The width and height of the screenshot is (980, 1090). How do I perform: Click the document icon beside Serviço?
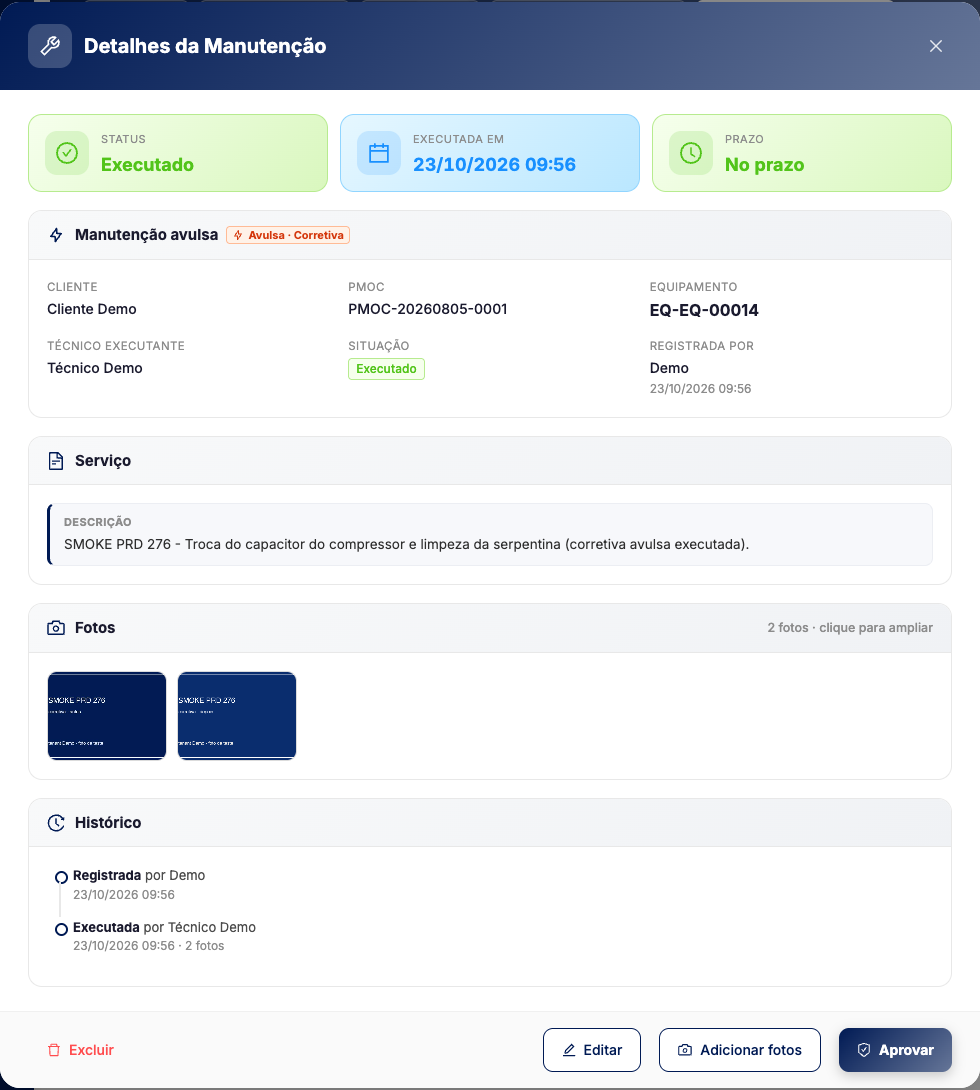pos(56,461)
